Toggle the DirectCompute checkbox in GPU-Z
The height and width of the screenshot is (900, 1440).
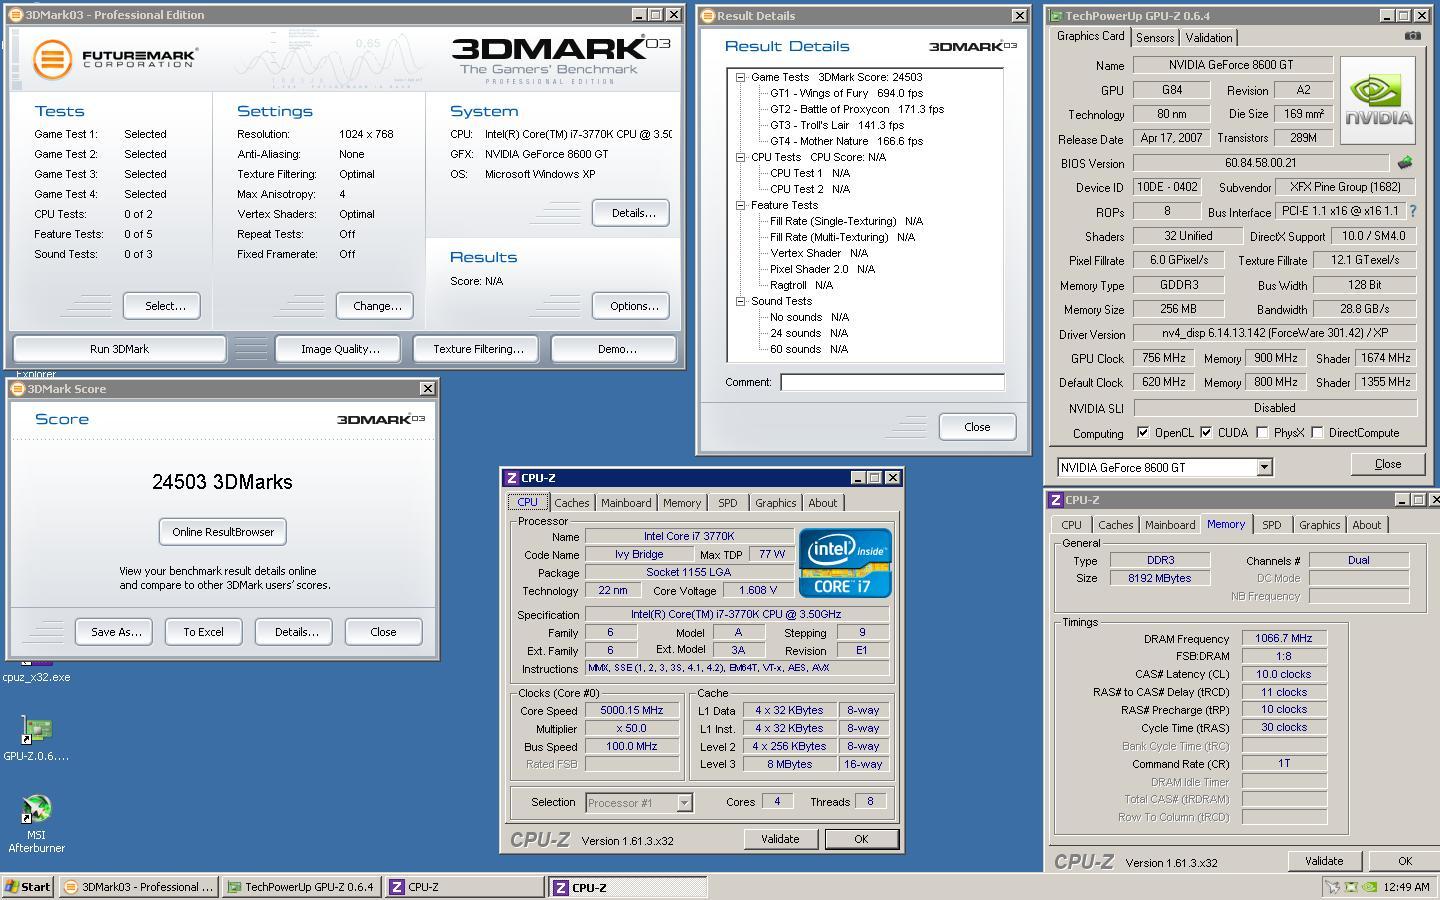tap(1317, 433)
